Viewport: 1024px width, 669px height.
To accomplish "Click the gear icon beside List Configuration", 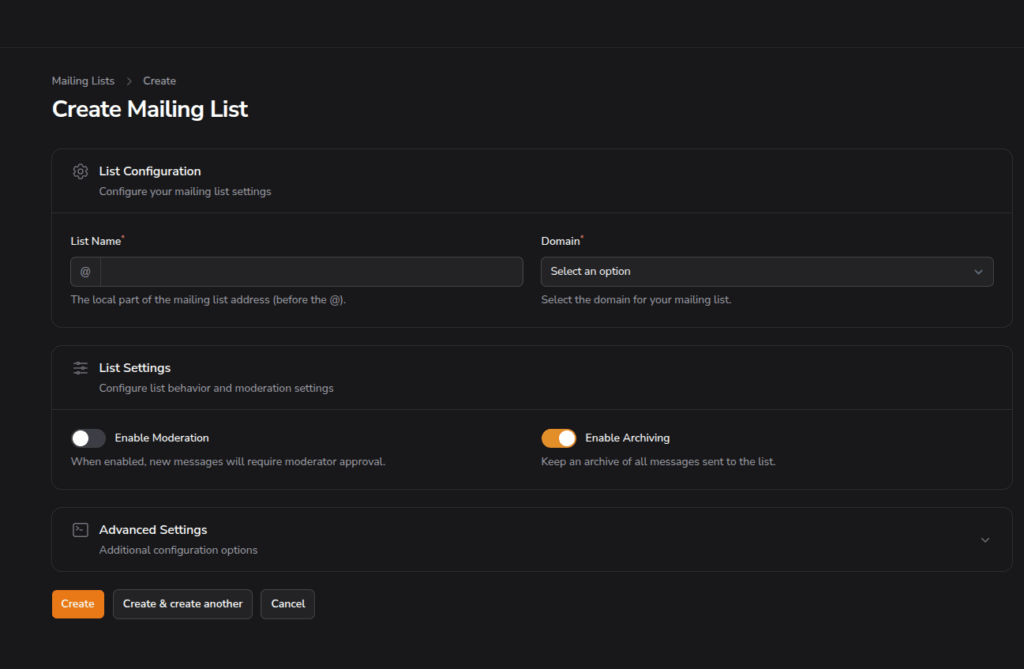I will pos(81,171).
